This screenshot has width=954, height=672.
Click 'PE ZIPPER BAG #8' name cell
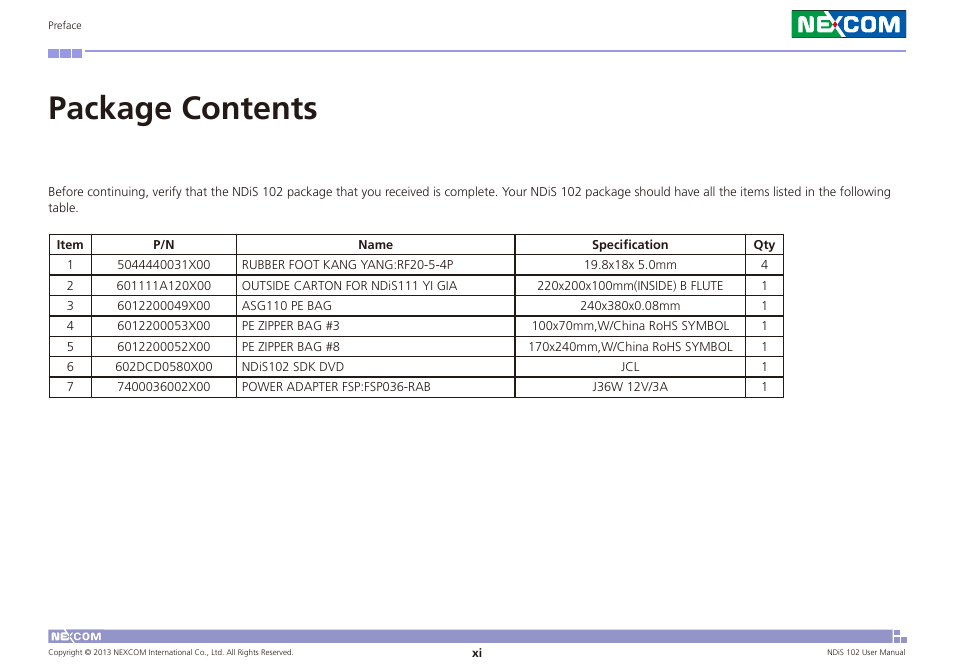(375, 347)
